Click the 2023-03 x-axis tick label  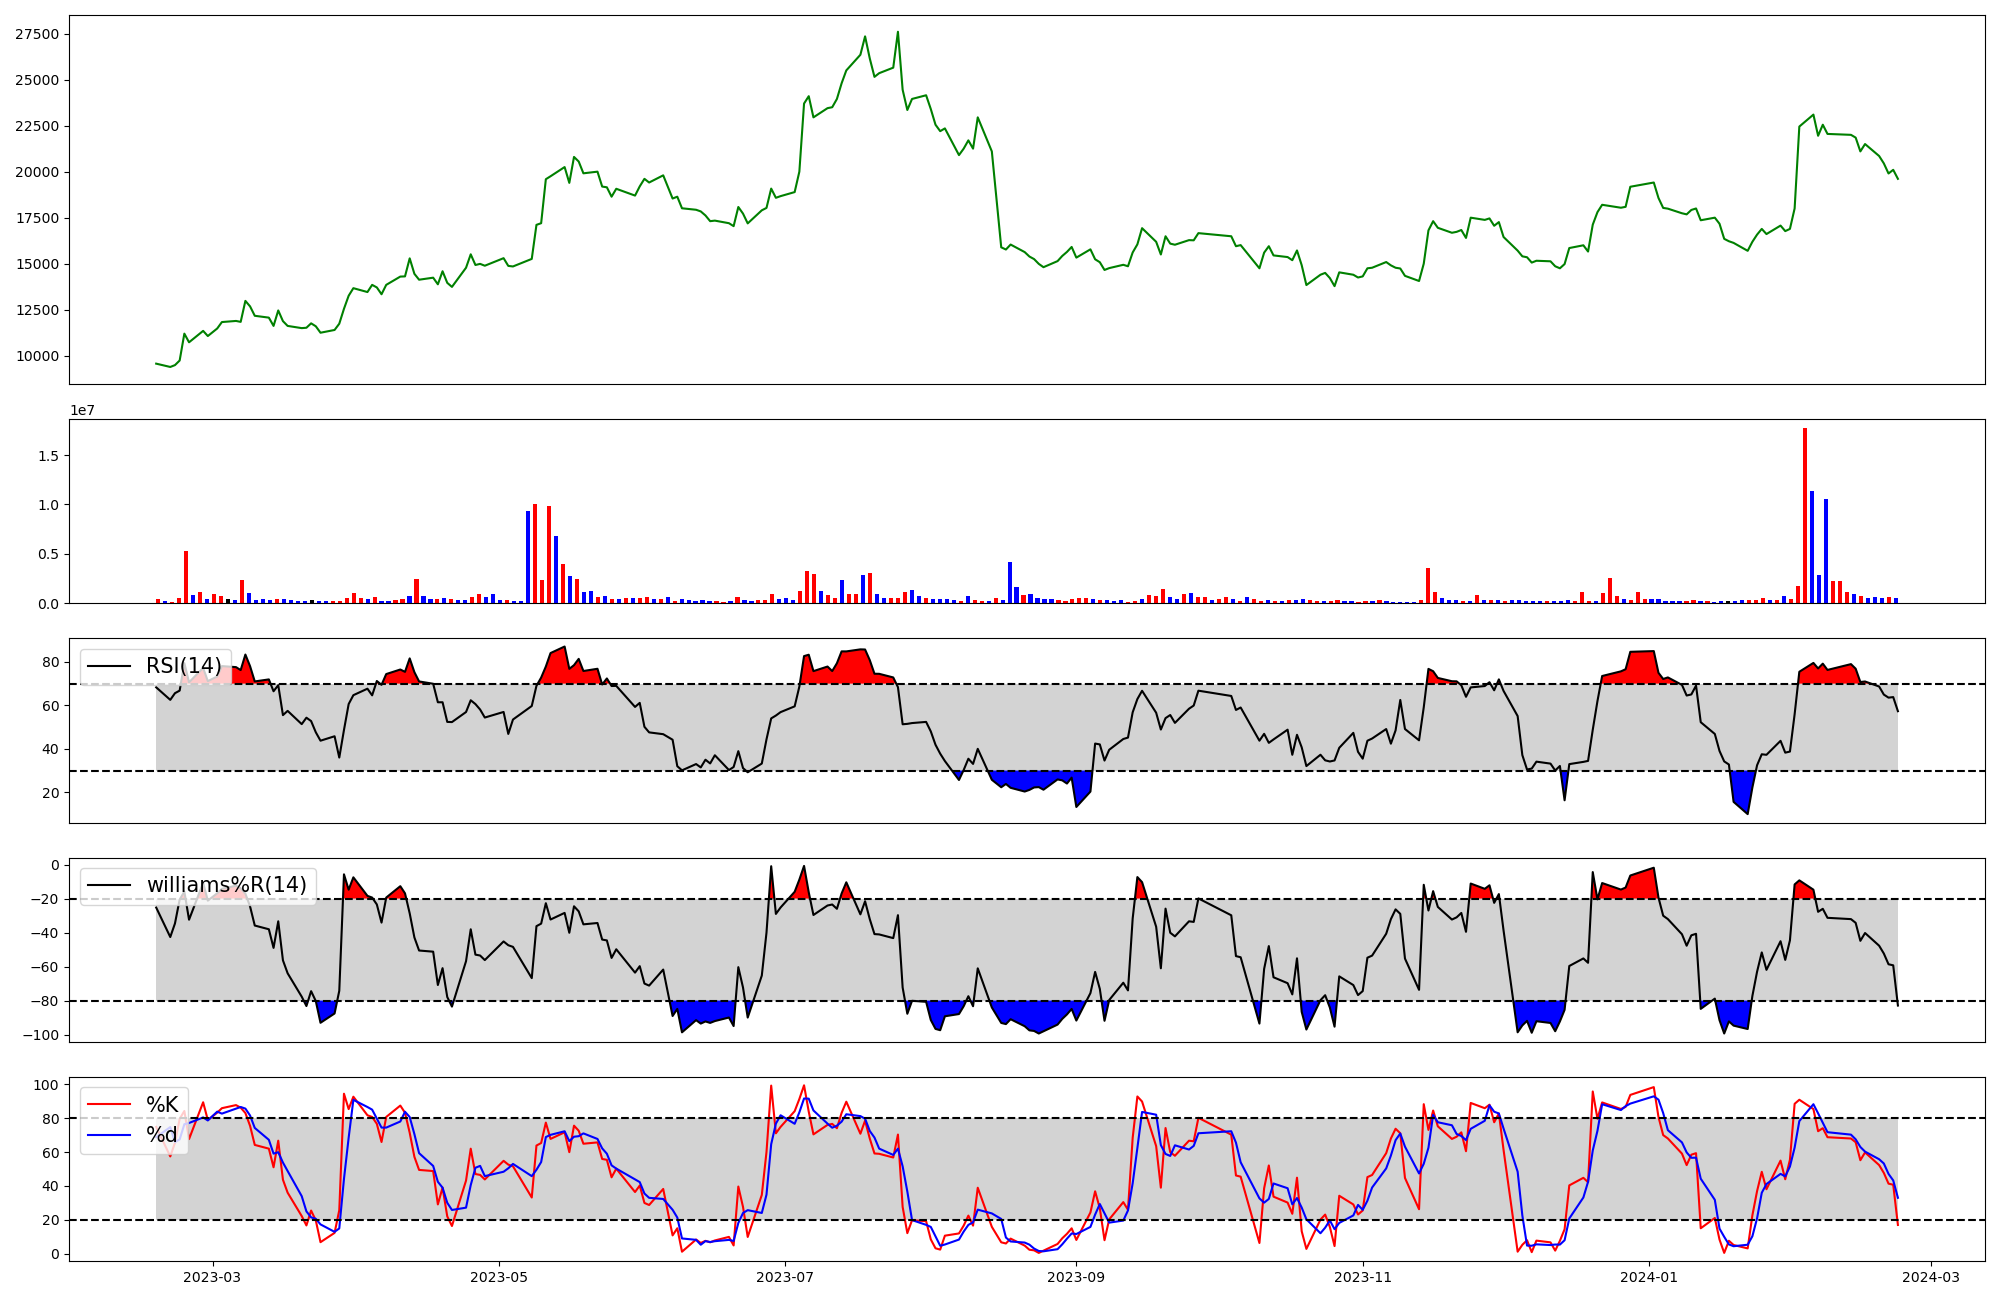coord(213,1277)
